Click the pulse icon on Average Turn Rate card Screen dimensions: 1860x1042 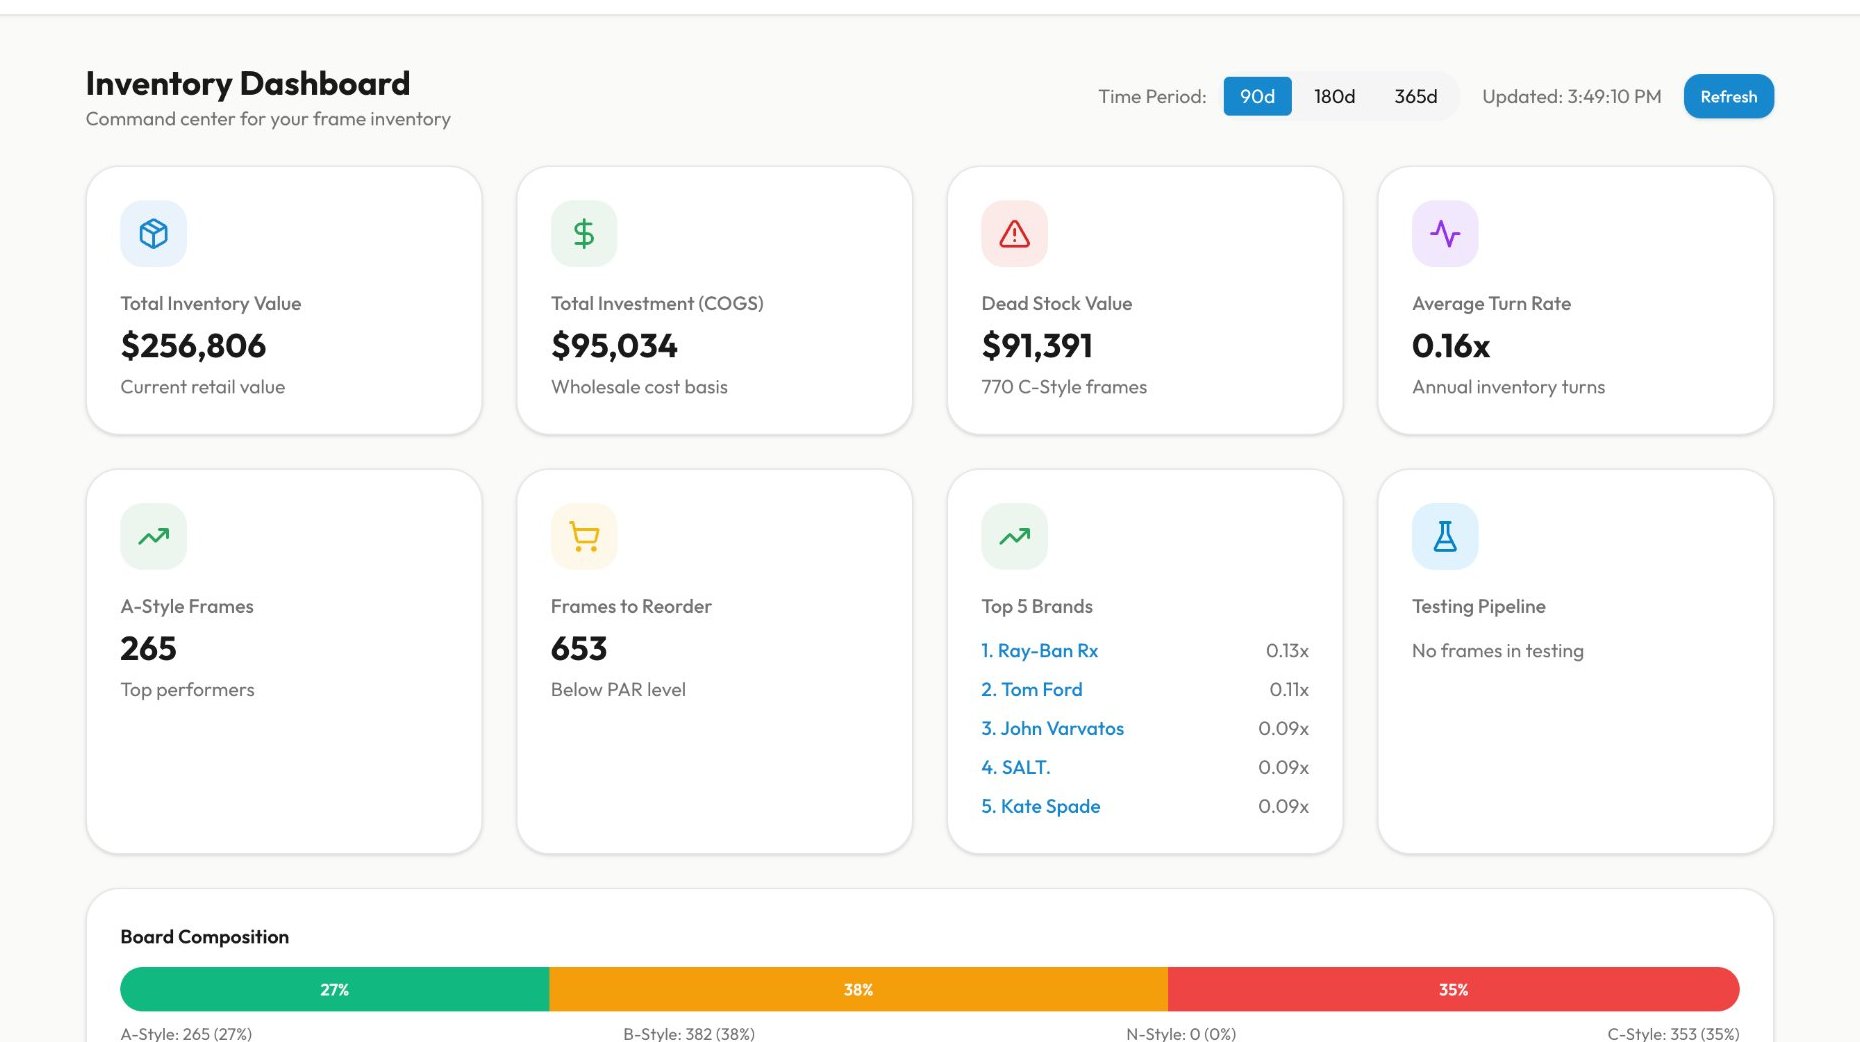point(1445,233)
